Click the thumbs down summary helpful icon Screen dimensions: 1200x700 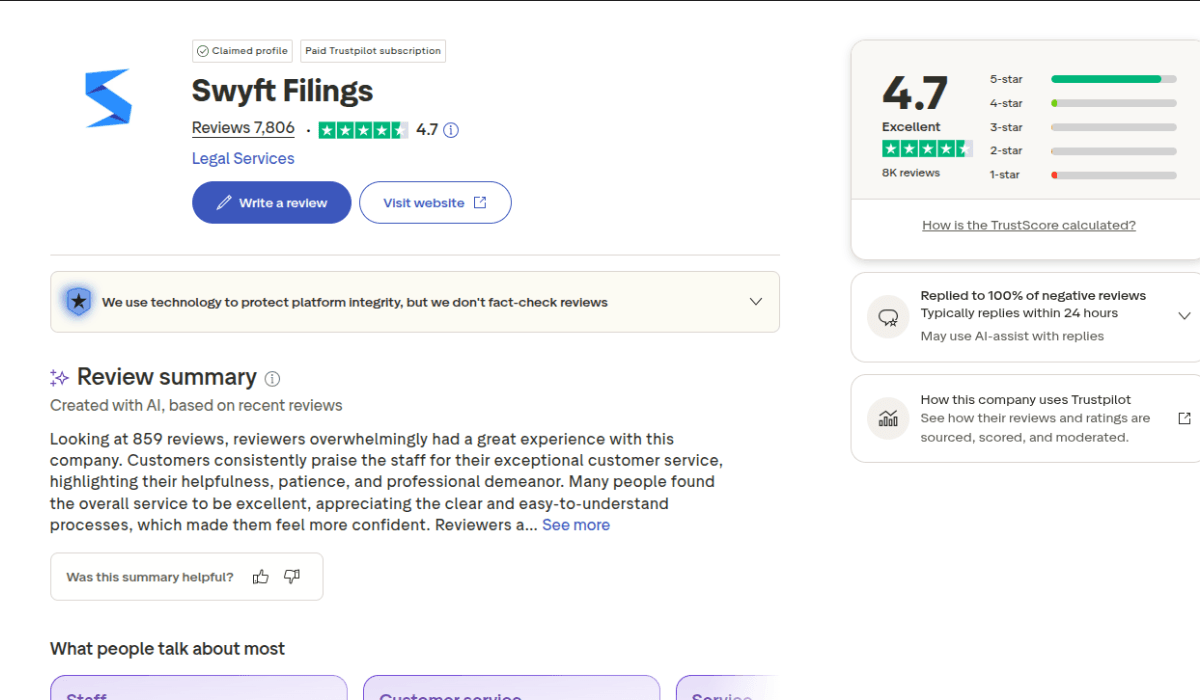pos(292,577)
